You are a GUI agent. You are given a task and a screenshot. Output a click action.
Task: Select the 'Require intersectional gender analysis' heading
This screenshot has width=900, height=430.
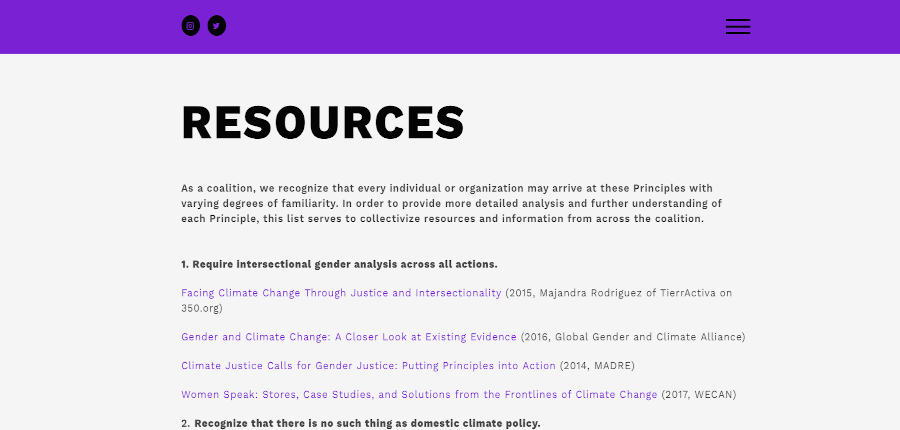[339, 264]
